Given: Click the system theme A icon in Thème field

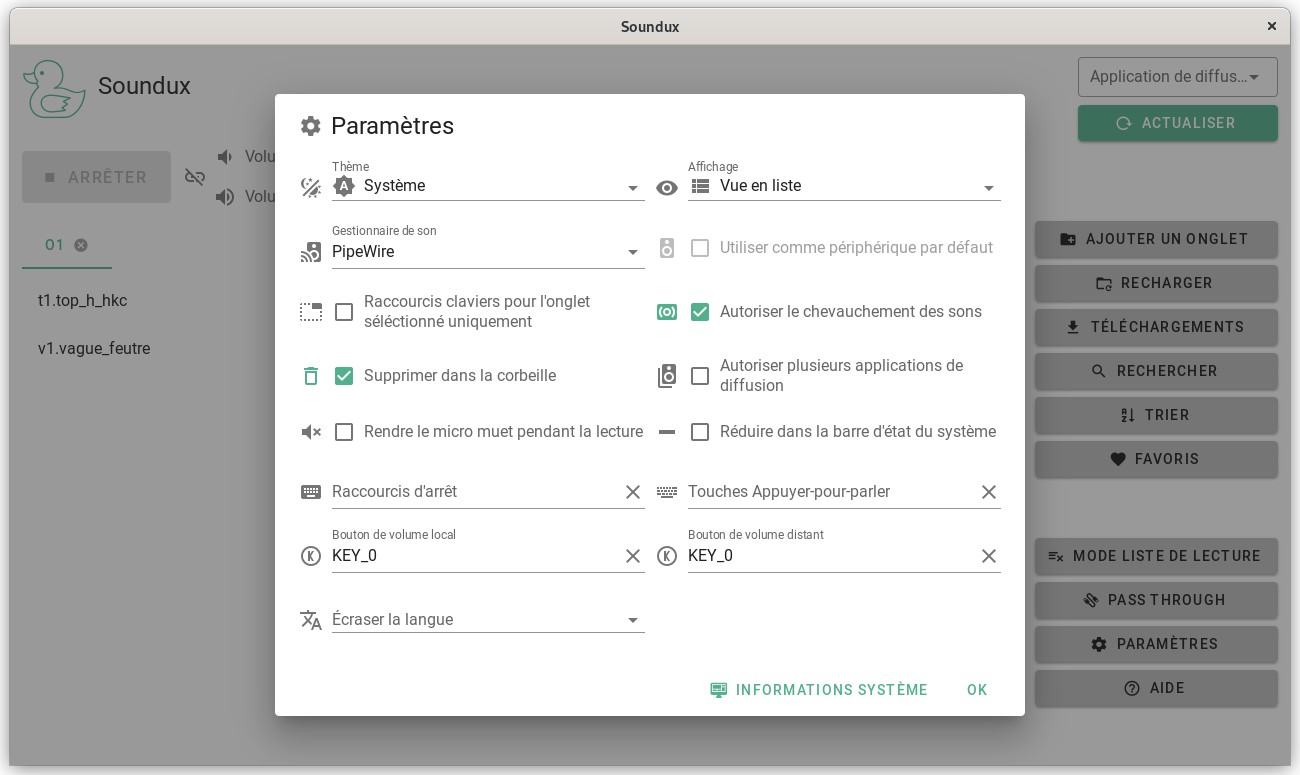Looking at the screenshot, I should (344, 186).
